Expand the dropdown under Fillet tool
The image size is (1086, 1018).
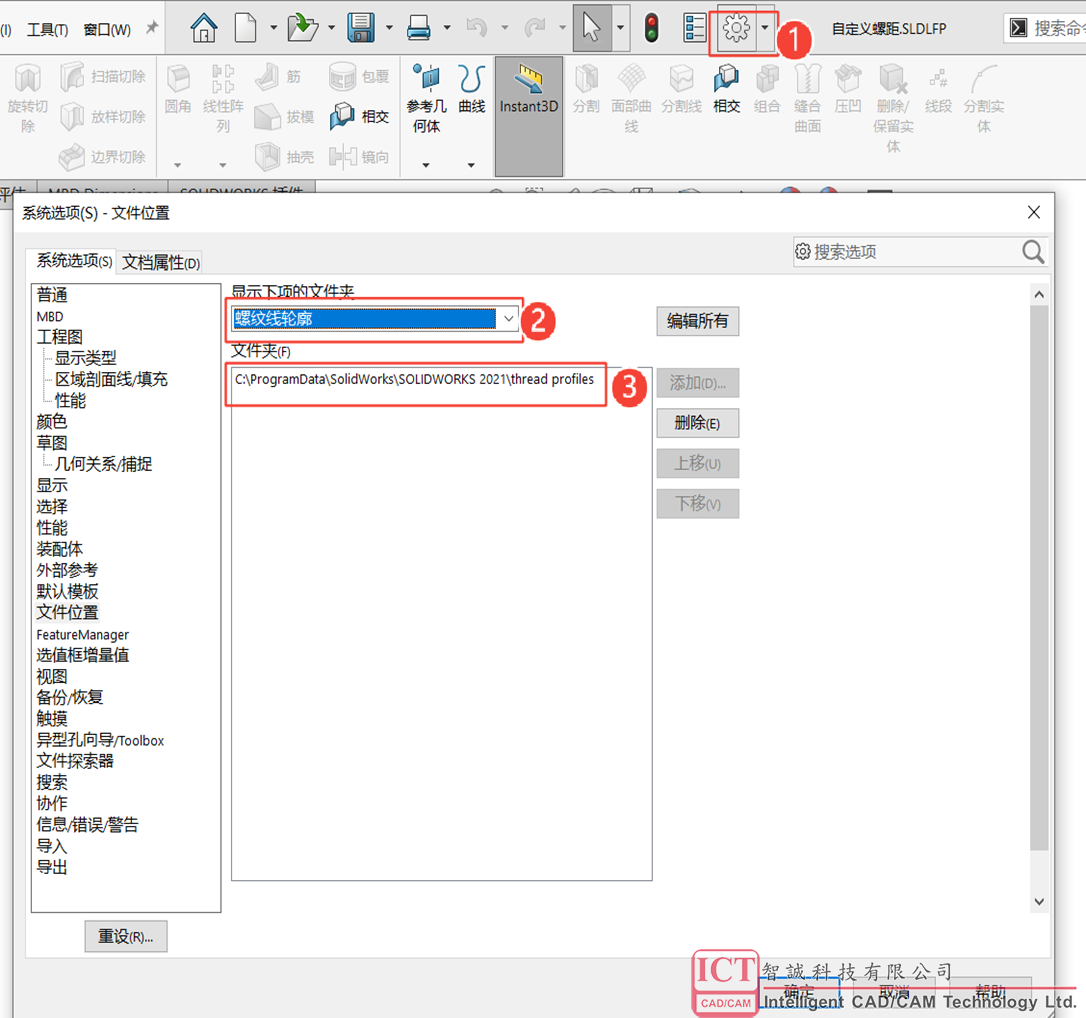click(177, 165)
